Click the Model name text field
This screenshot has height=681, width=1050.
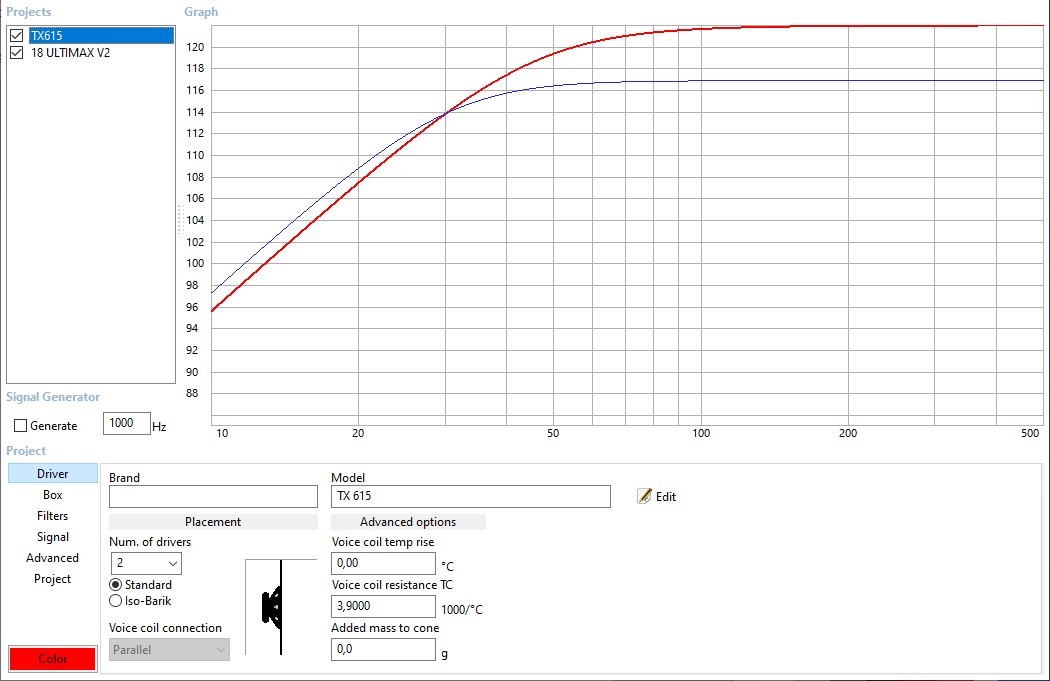pyautogui.click(x=470, y=496)
